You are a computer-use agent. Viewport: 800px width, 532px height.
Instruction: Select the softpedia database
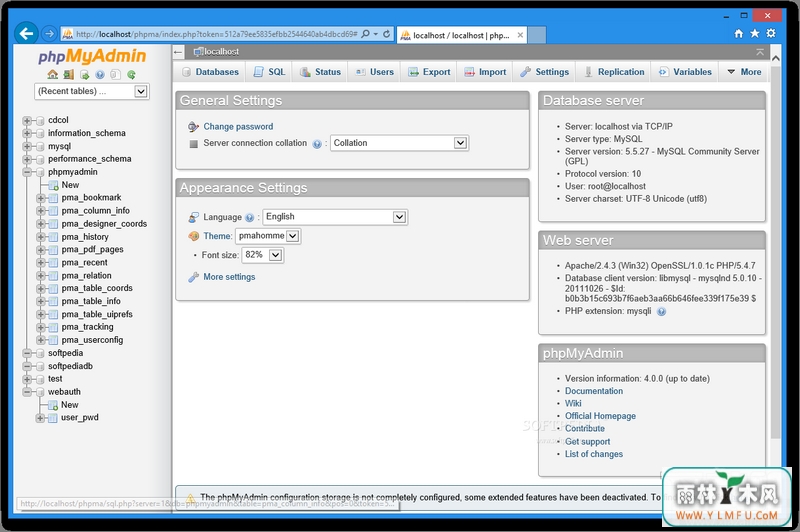click(x=65, y=353)
